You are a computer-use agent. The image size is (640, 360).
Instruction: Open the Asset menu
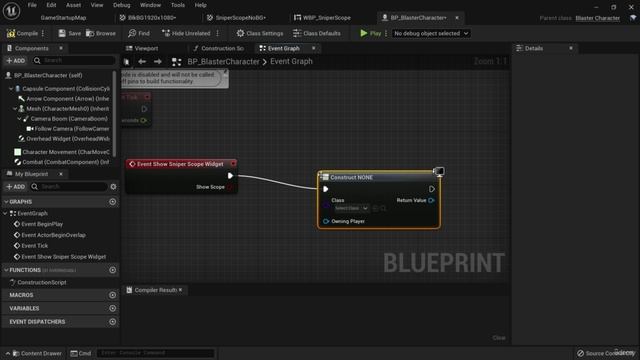click(x=73, y=5)
